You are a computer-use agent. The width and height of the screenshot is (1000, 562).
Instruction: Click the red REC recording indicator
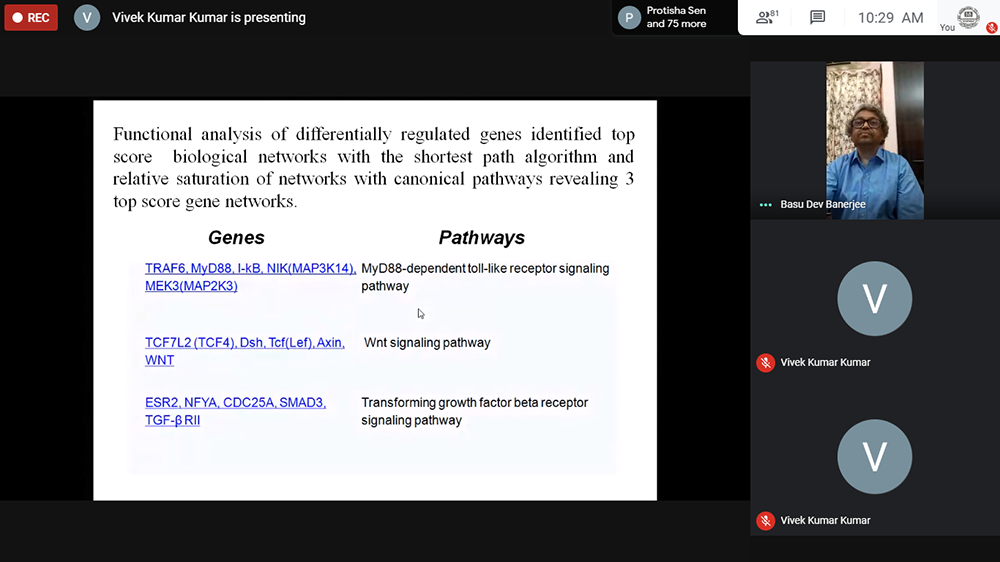tap(31, 17)
